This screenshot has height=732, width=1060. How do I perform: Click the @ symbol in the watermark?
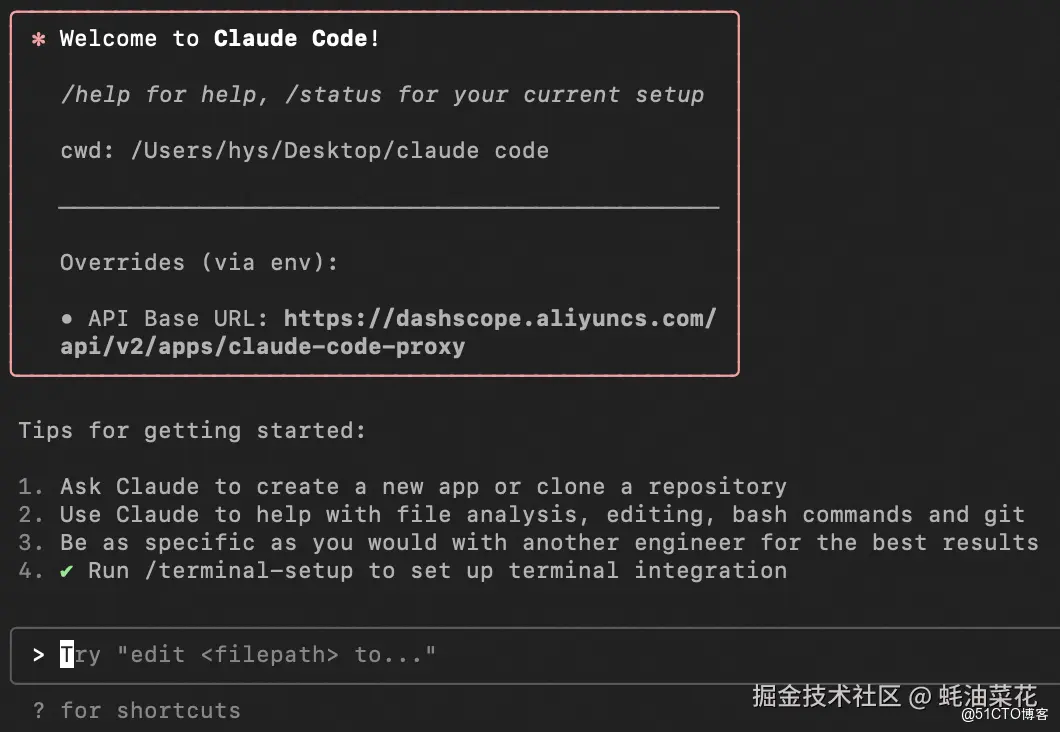coord(920,695)
